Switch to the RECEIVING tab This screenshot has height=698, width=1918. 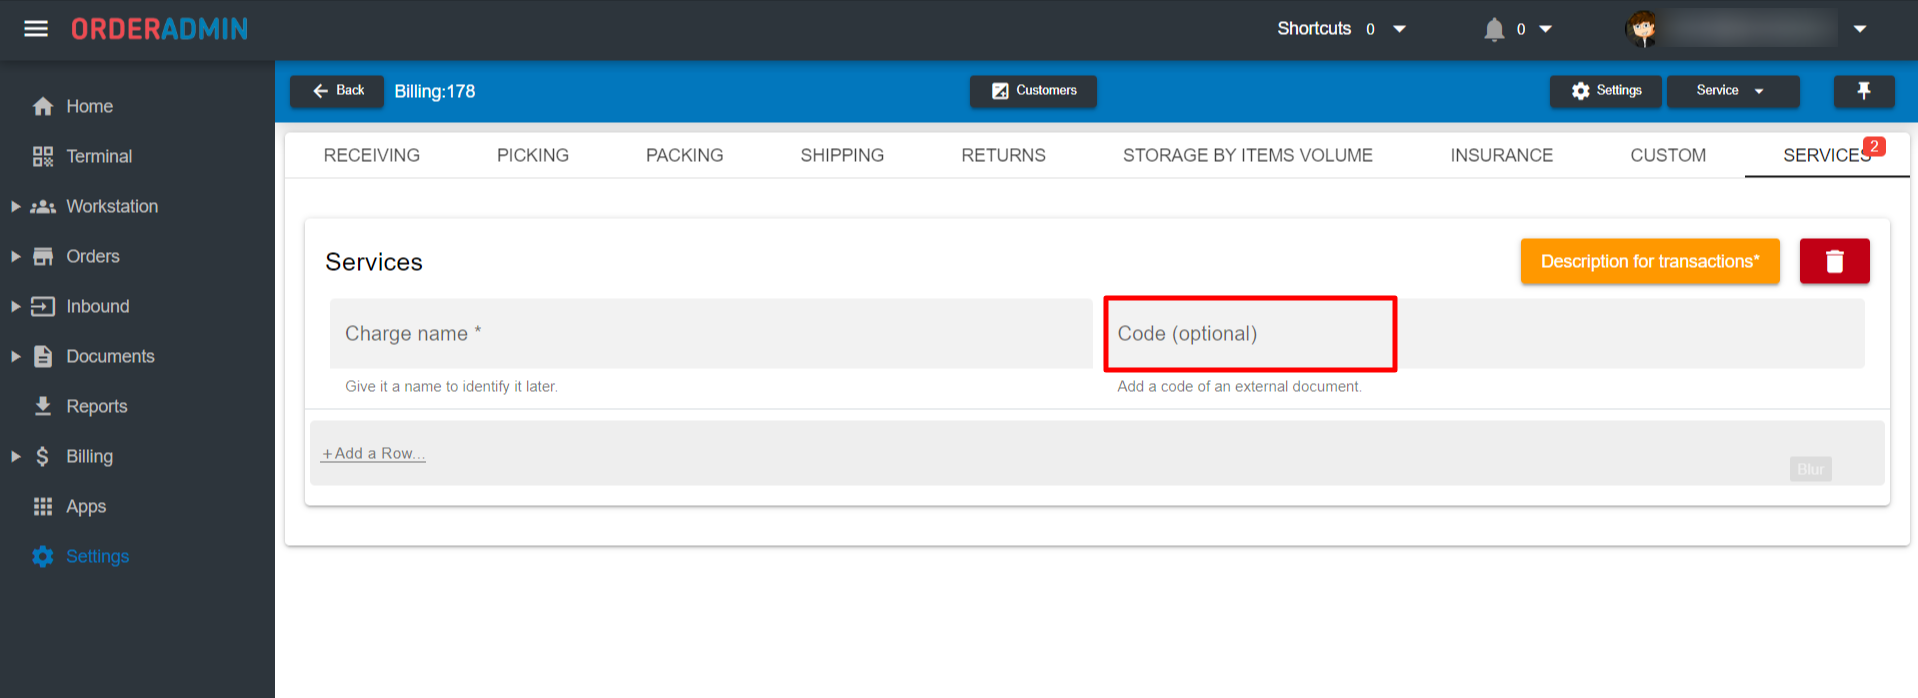[372, 155]
